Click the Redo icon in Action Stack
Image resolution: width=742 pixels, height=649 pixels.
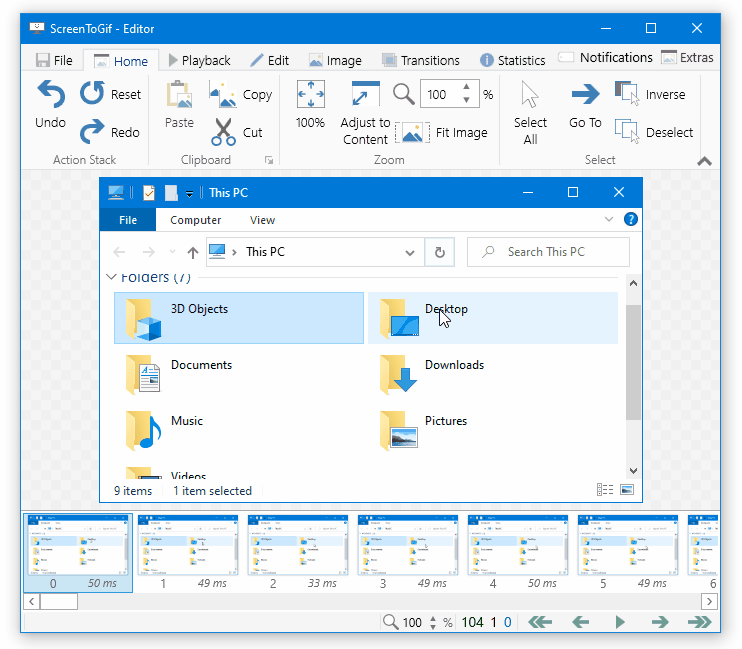point(93,132)
